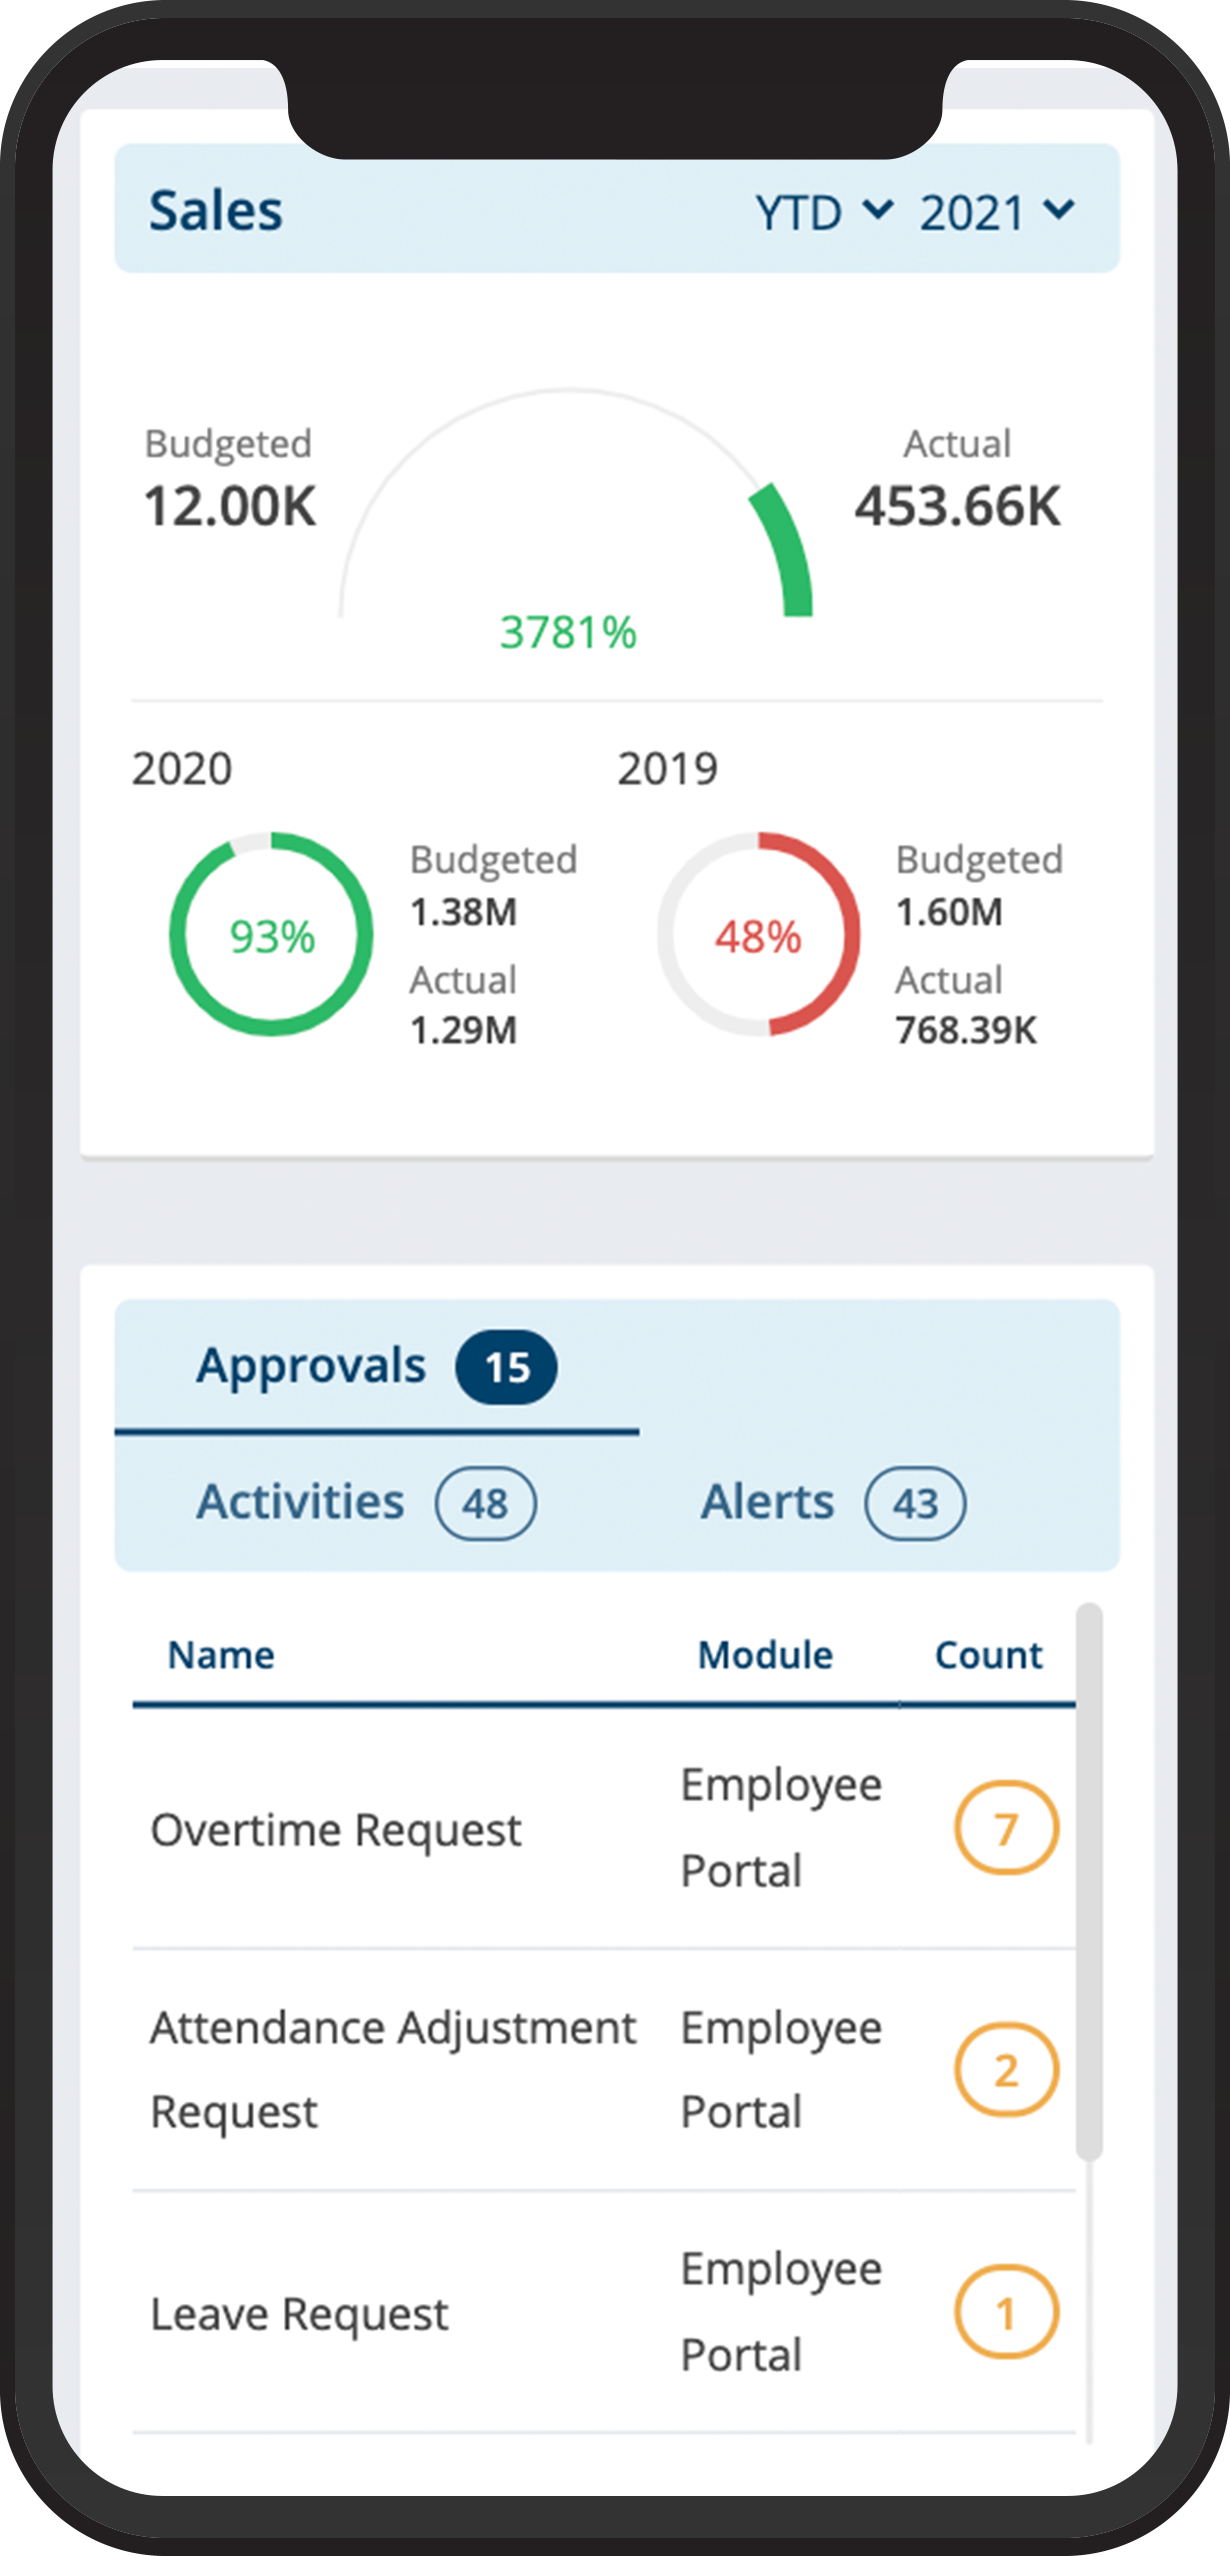Open the Attendance Adjustment Request row

point(392,2070)
